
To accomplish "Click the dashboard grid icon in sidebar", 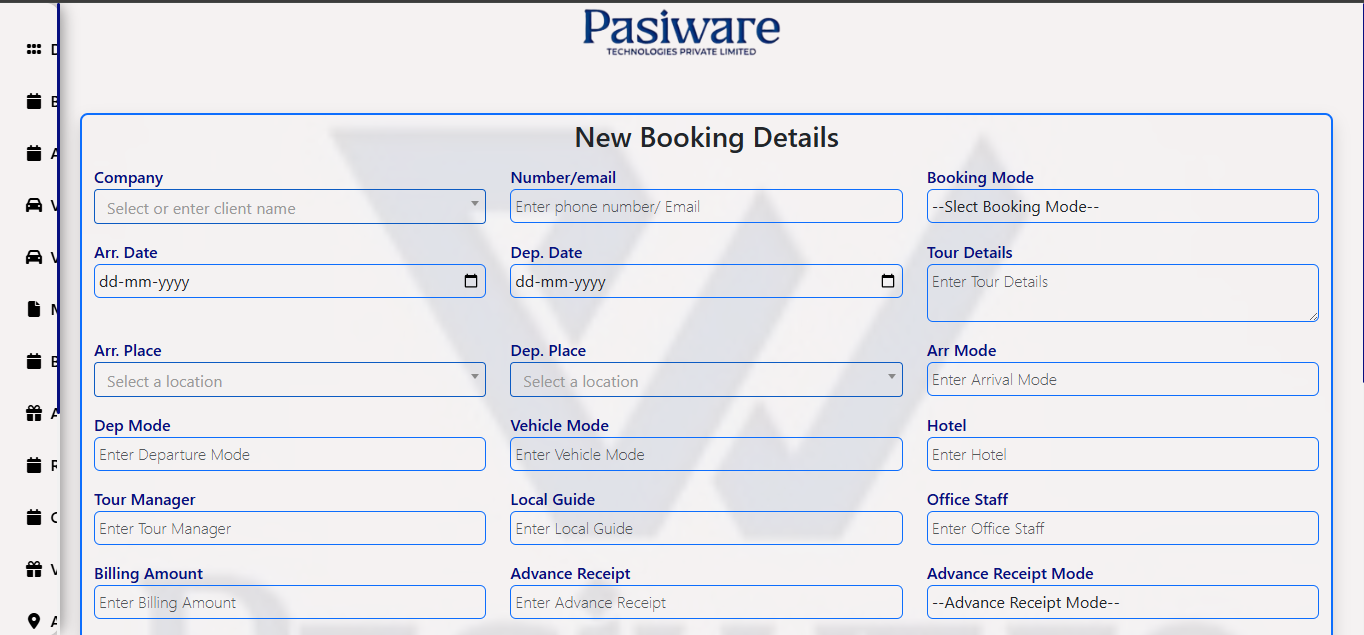I will tap(34, 49).
